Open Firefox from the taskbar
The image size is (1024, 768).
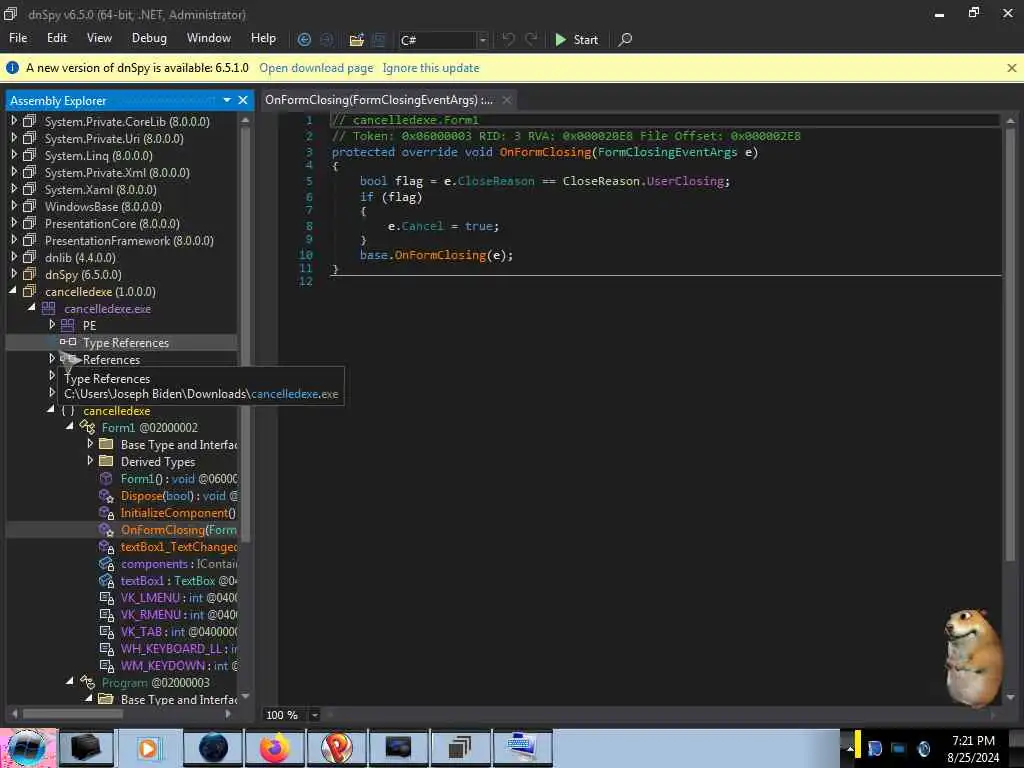tap(275, 748)
